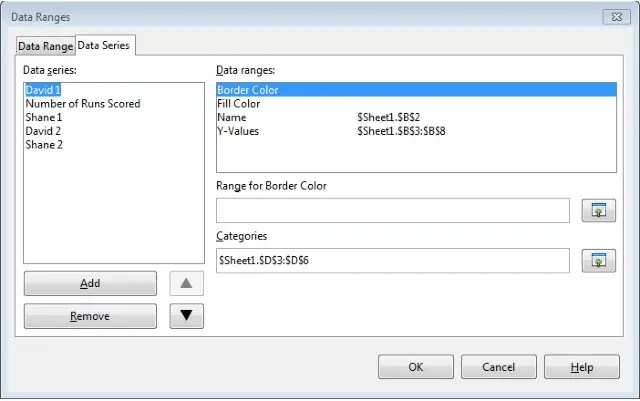Select the Shane 1 series
This screenshot has width=640, height=401.
pyautogui.click(x=44, y=118)
